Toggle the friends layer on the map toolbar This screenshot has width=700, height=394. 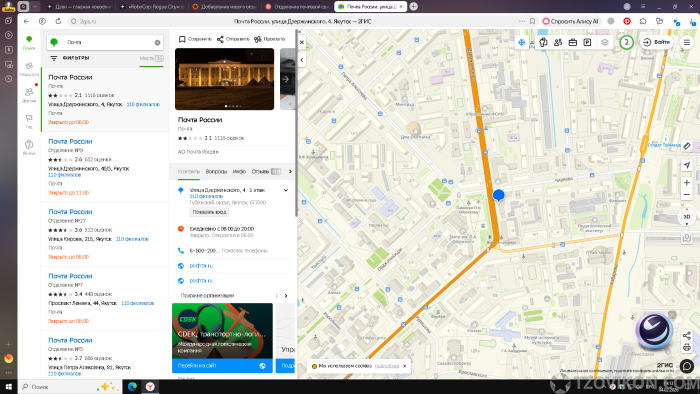coord(558,42)
